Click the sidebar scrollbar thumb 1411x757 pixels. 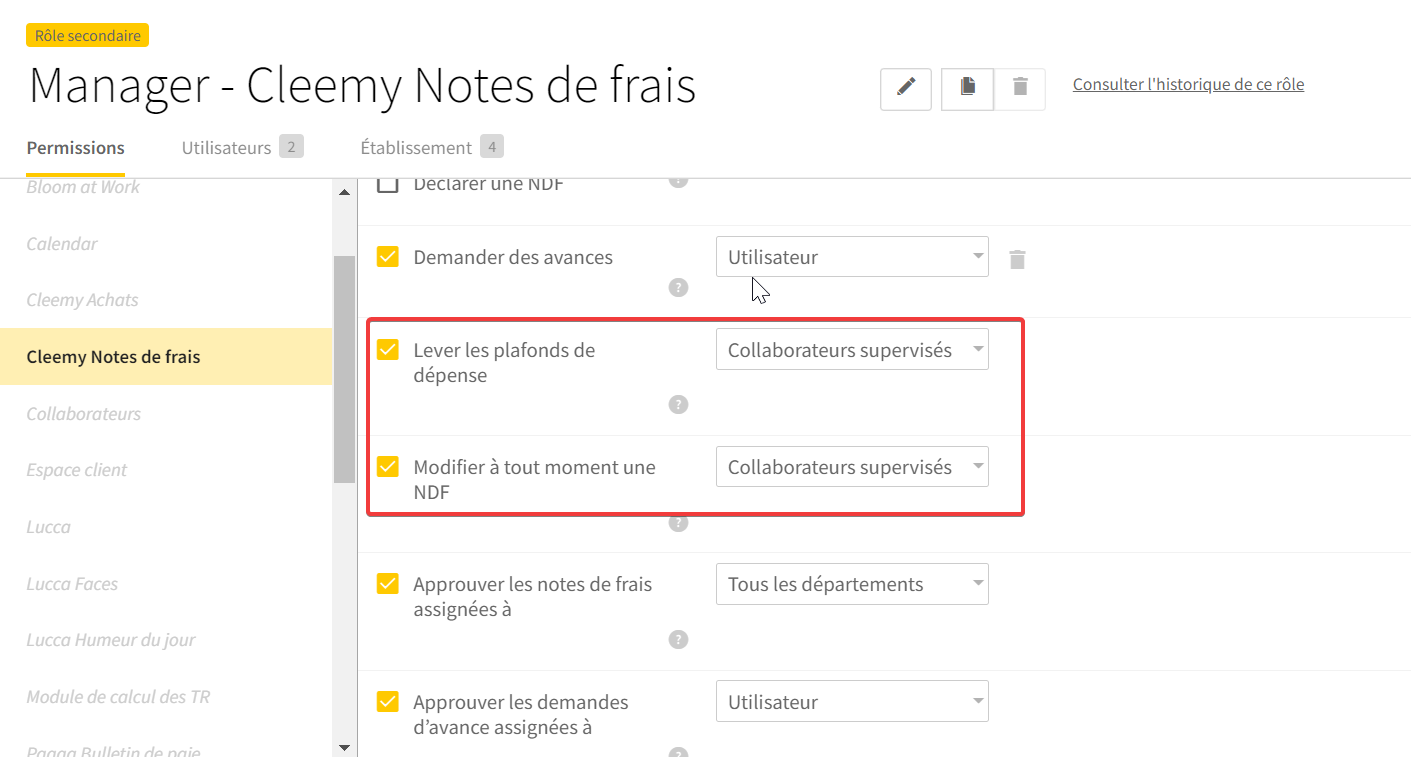click(344, 369)
